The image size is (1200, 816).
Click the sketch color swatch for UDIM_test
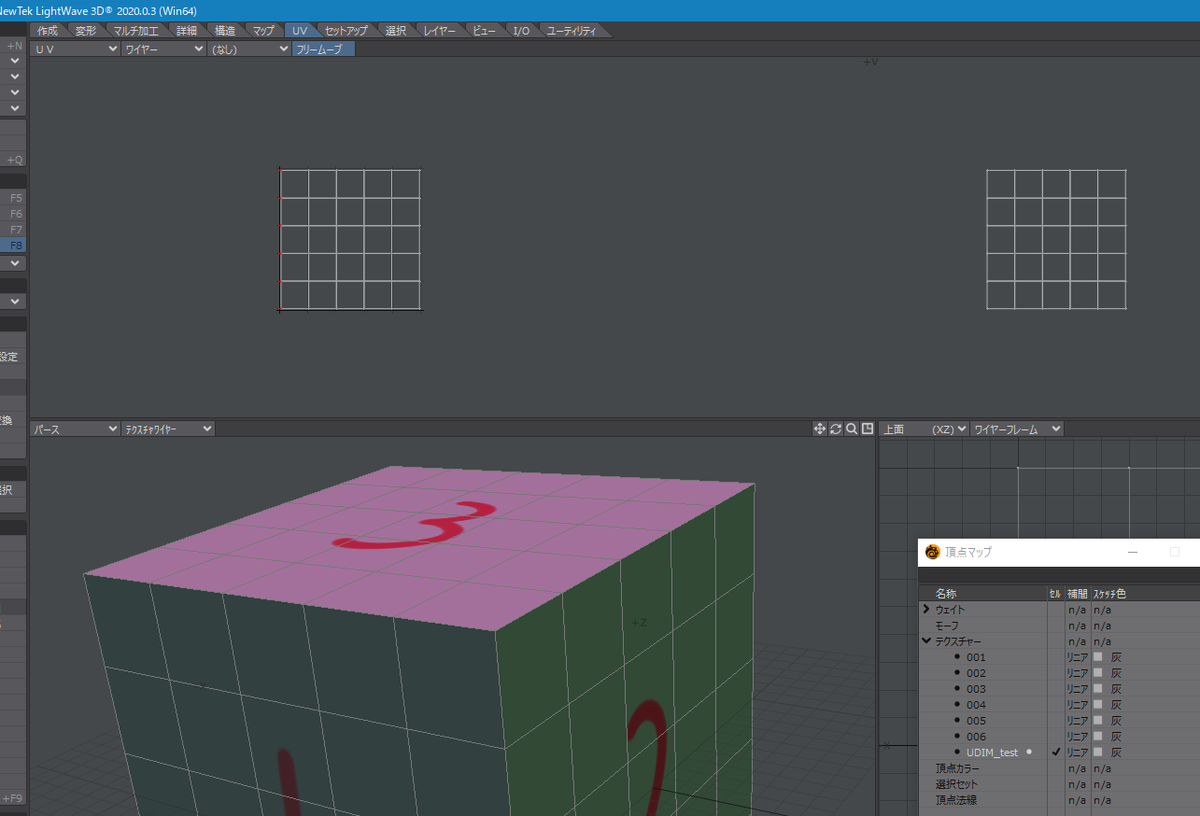[x=1097, y=752]
